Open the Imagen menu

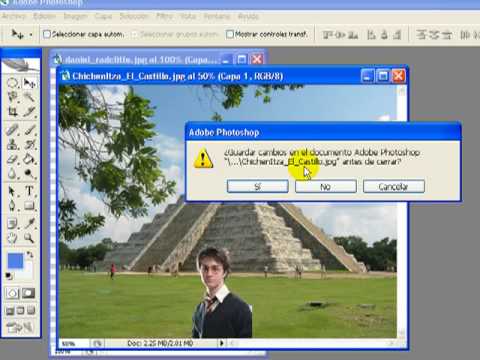point(75,16)
